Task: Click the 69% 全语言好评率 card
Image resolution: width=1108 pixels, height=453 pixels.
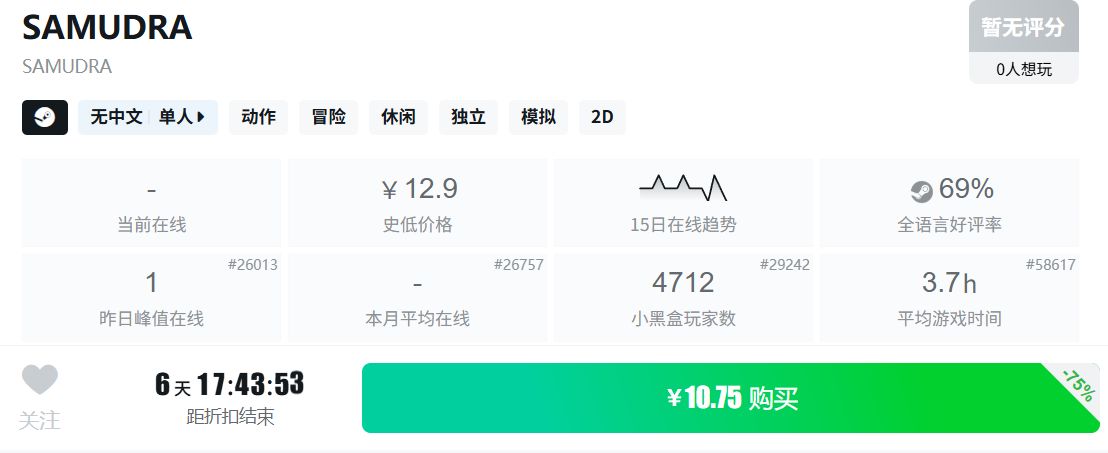Action: pos(949,203)
